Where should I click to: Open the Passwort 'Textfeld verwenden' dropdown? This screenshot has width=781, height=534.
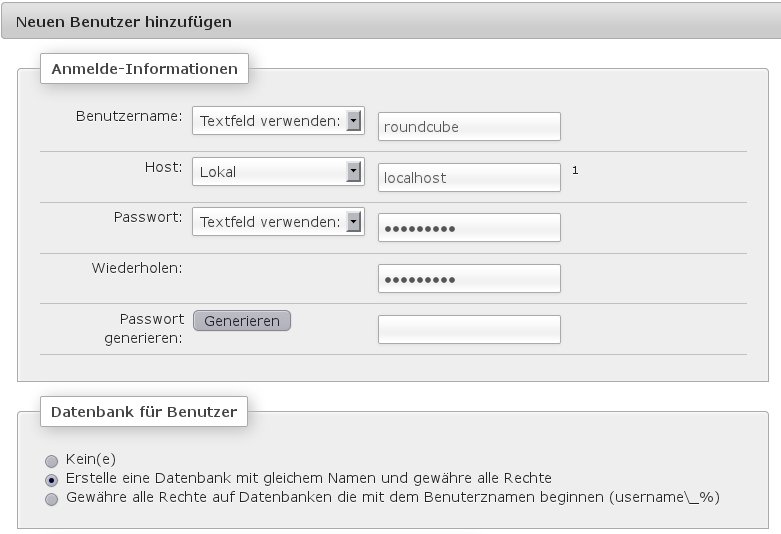277,222
